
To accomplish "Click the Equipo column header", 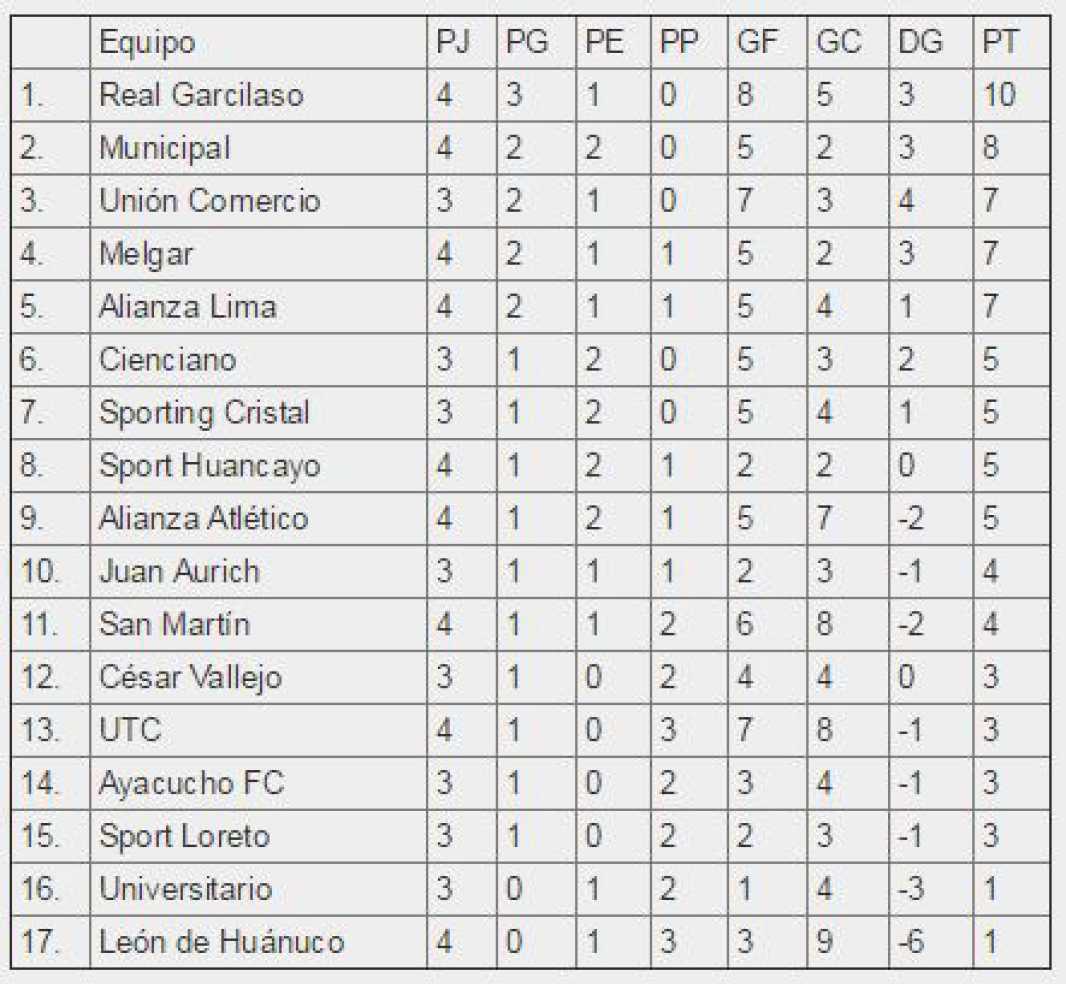I will pyautogui.click(x=147, y=43).
